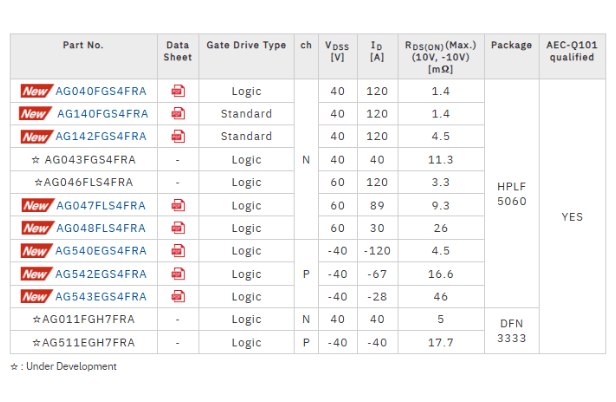This screenshot has width=616, height=402.
Task: Click the New badge next to AG540EGS4FRA
Action: tap(35, 251)
